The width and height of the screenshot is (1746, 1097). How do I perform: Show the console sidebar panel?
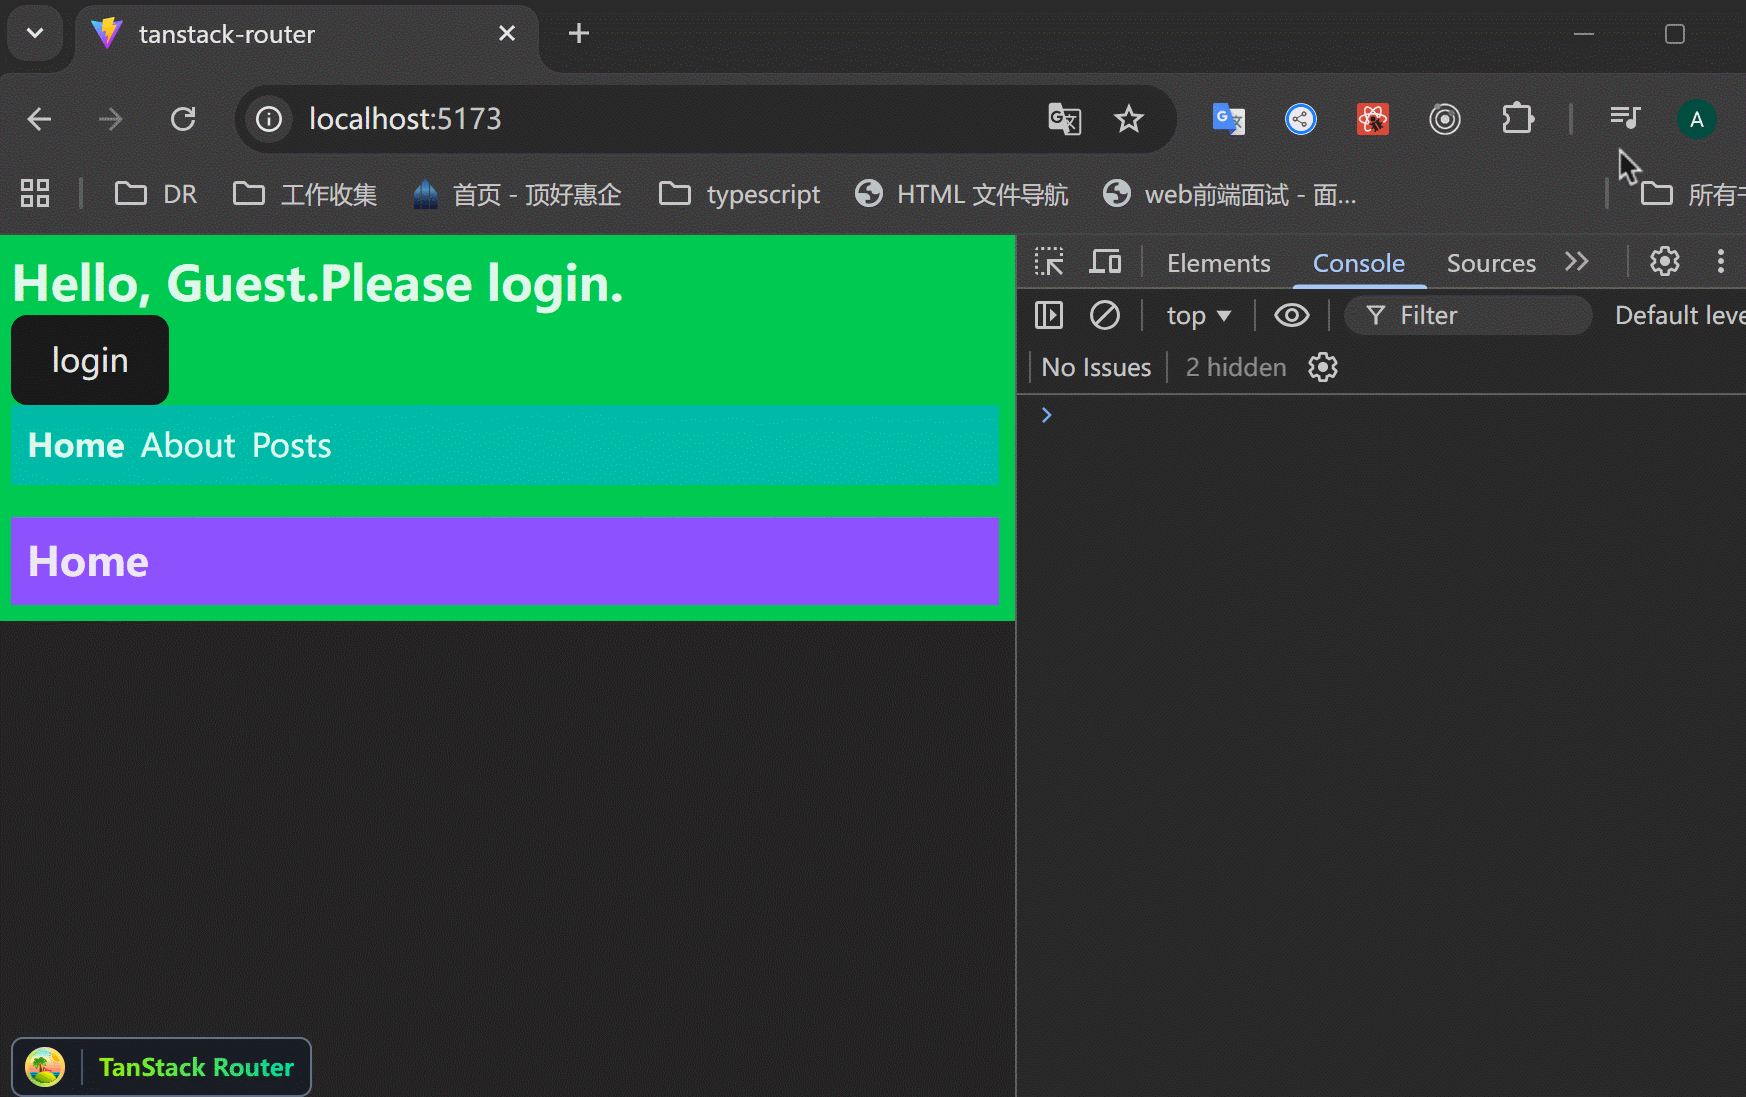click(1049, 316)
